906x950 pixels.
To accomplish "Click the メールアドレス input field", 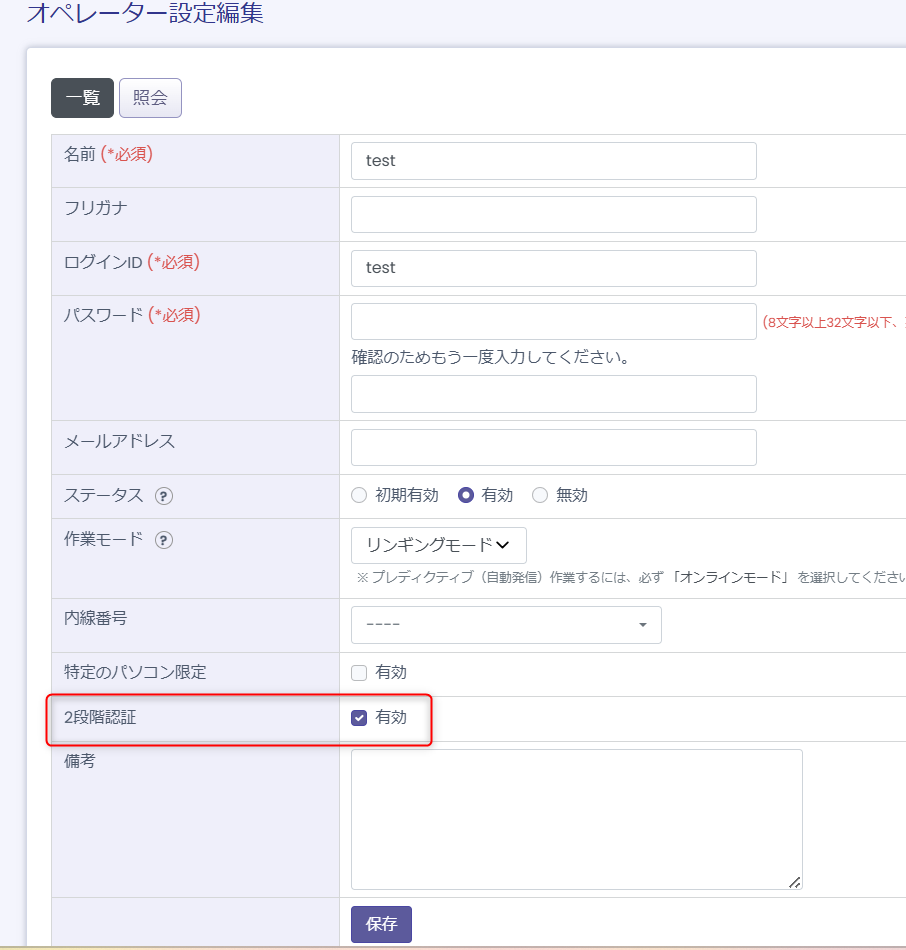I will [x=553, y=447].
